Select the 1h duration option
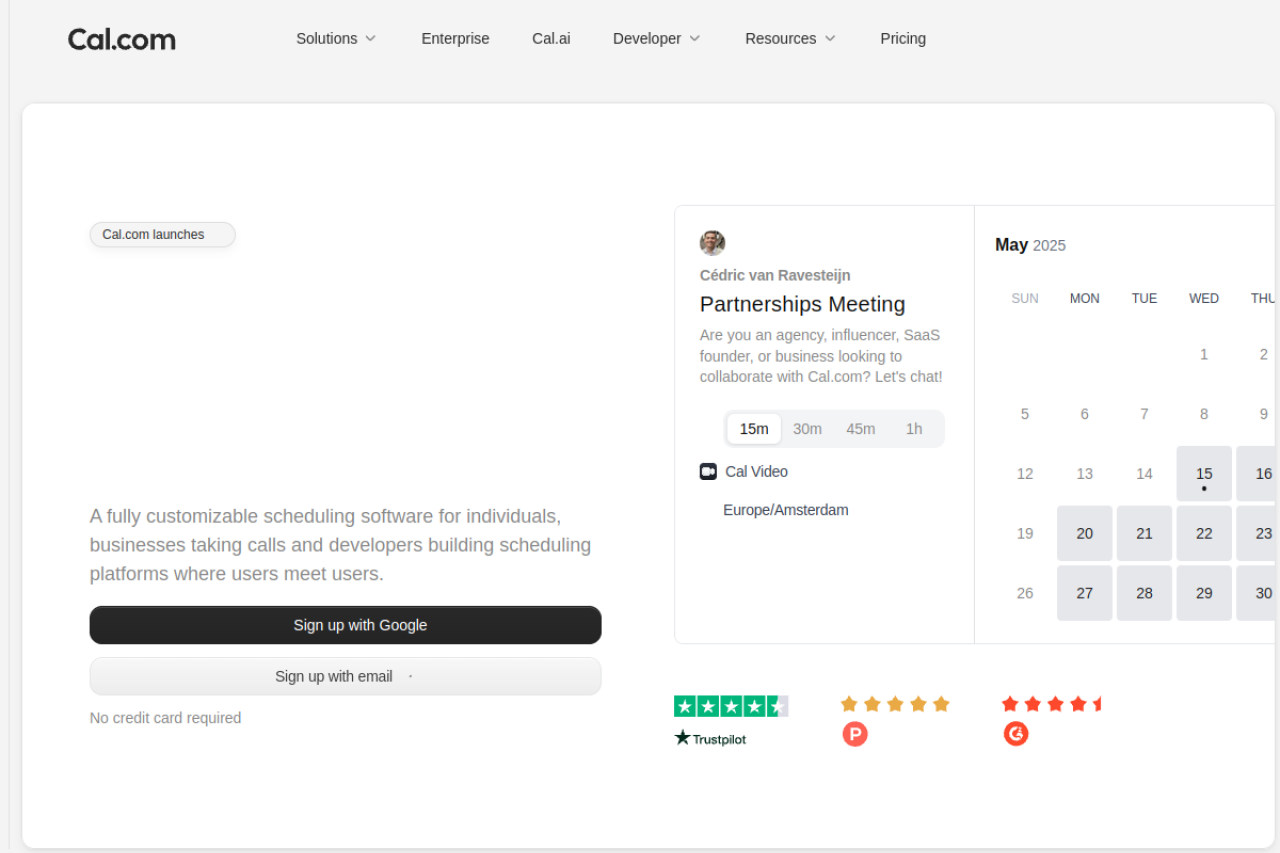 pyautogui.click(x=914, y=428)
